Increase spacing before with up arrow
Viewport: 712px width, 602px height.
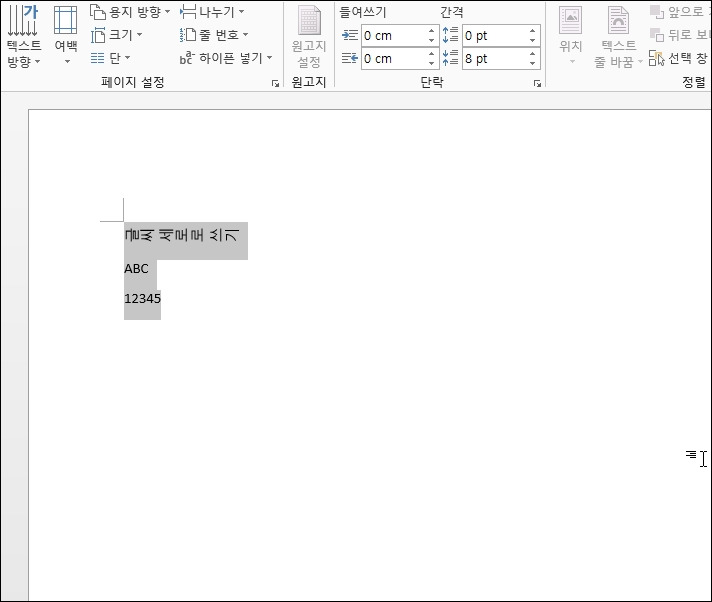coord(533,30)
